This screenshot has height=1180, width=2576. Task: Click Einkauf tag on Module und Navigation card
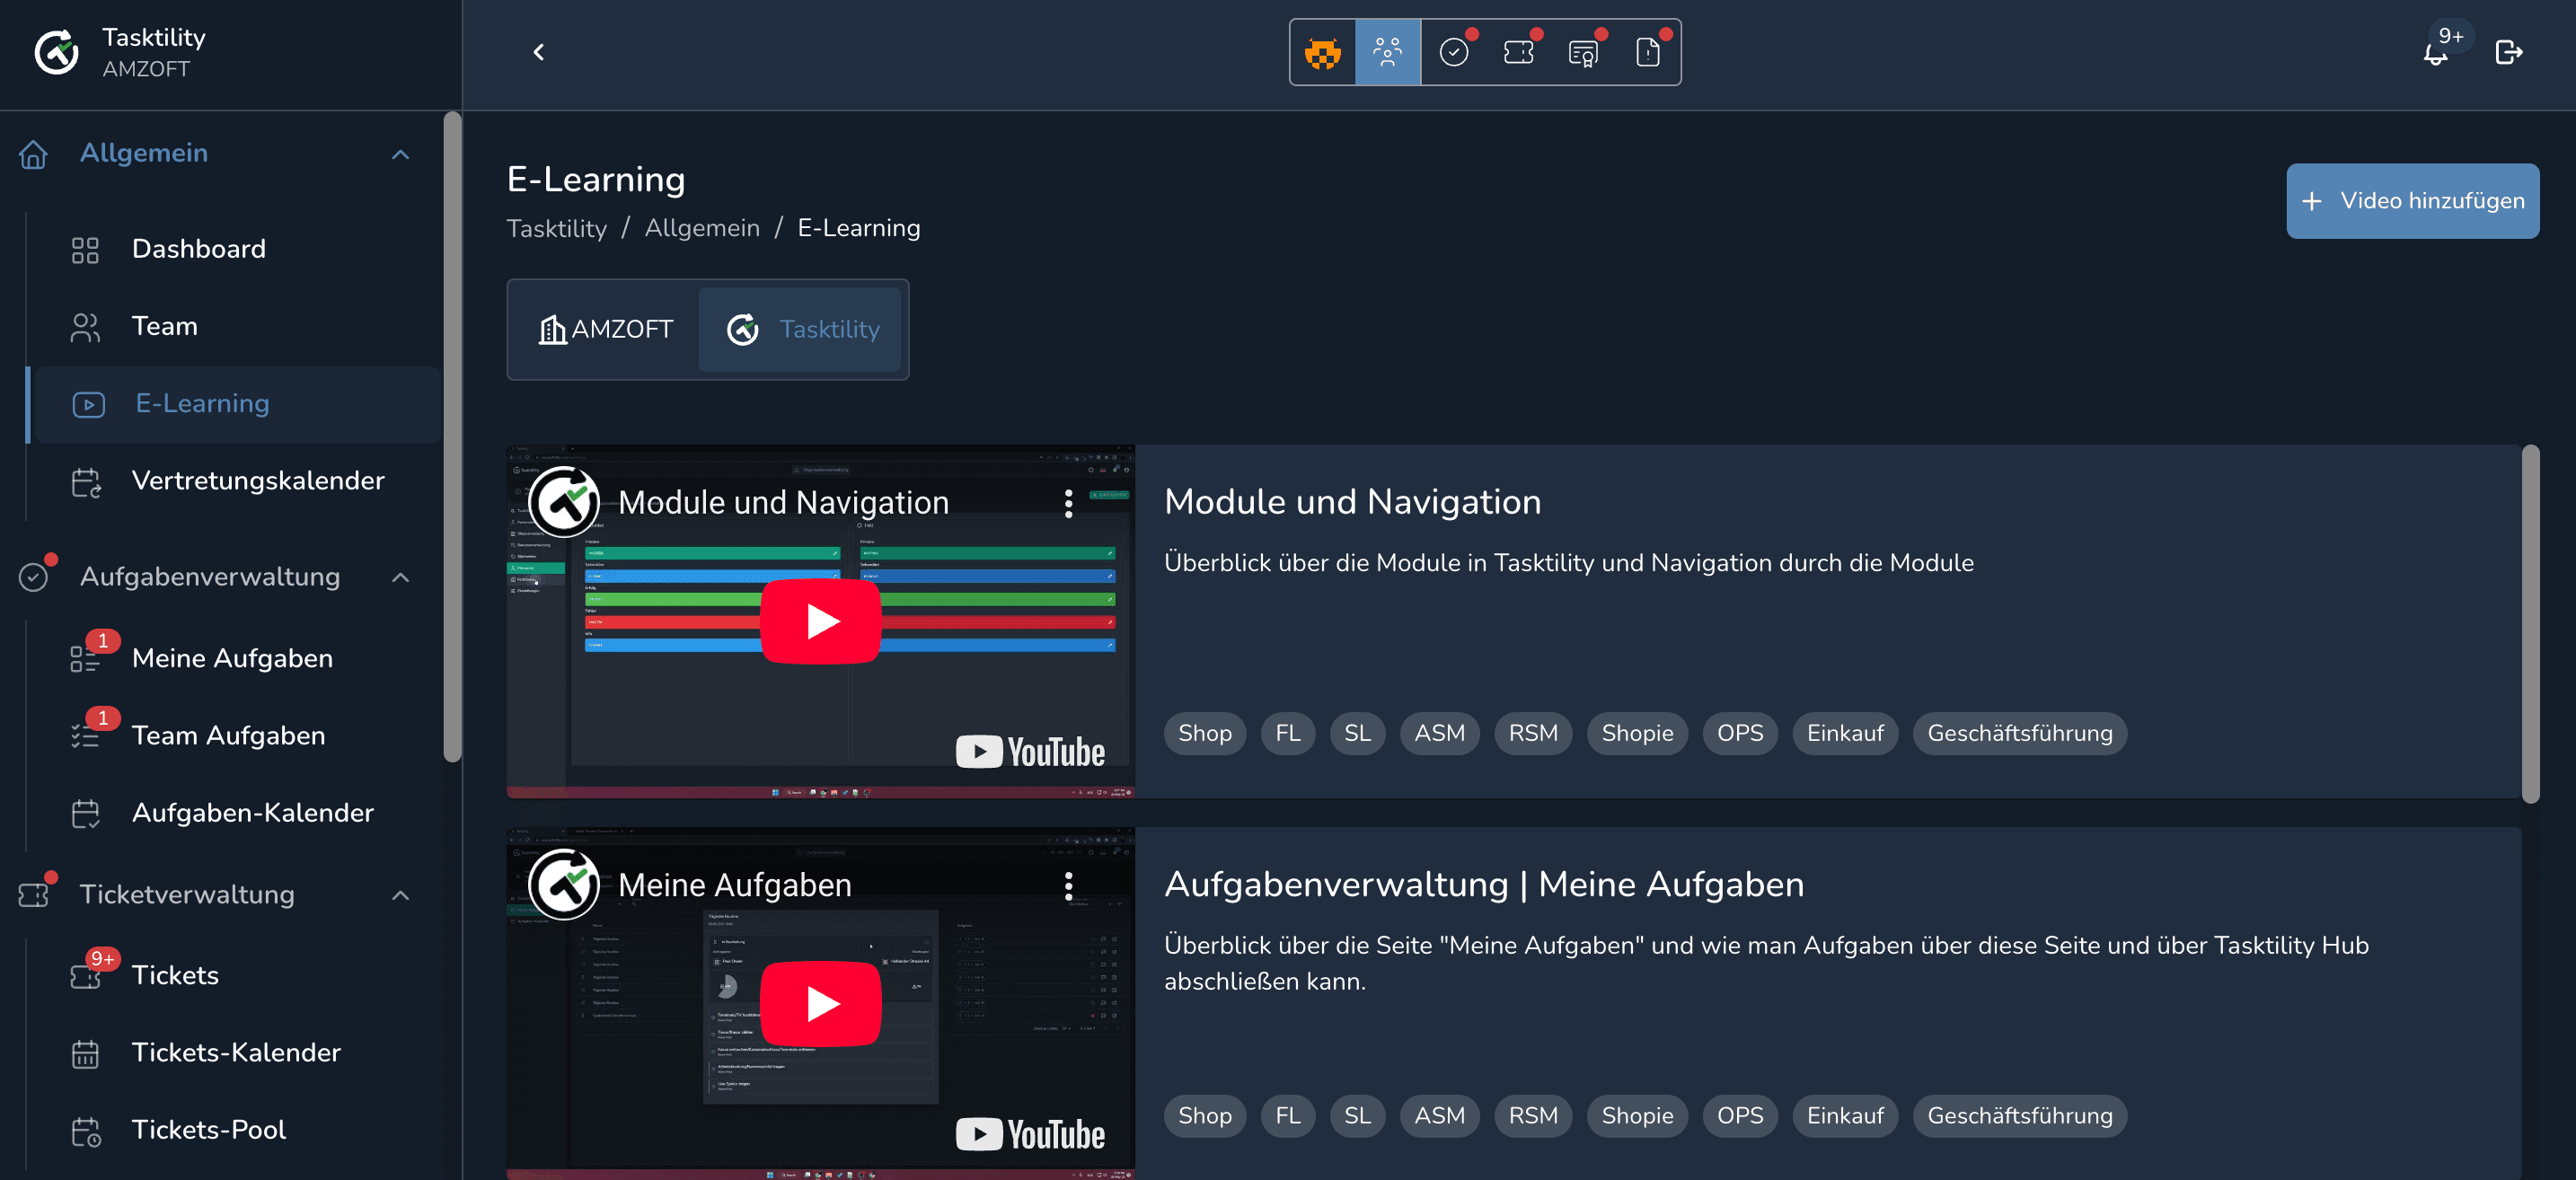pyautogui.click(x=1844, y=734)
